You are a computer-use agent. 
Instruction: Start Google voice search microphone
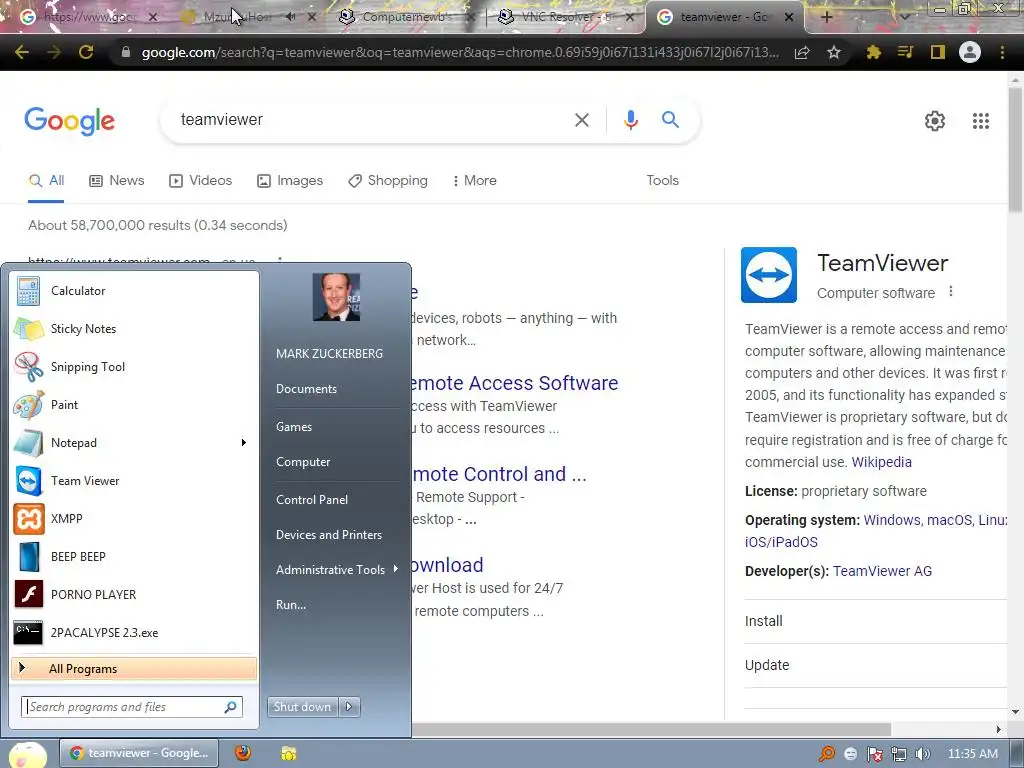pyautogui.click(x=631, y=120)
